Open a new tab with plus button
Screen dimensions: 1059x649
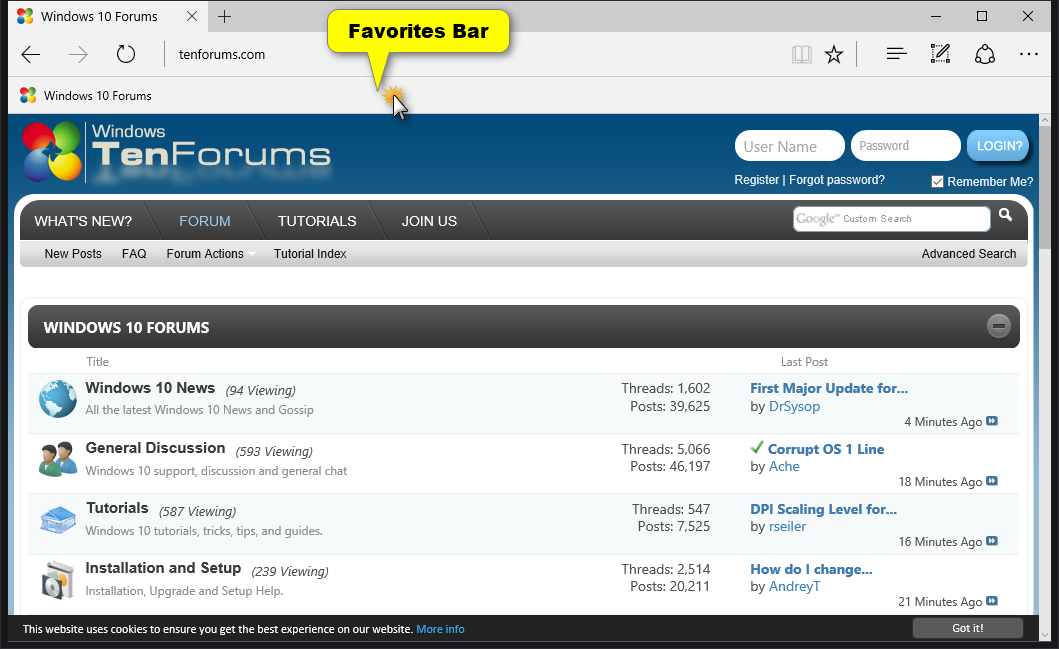click(x=225, y=16)
